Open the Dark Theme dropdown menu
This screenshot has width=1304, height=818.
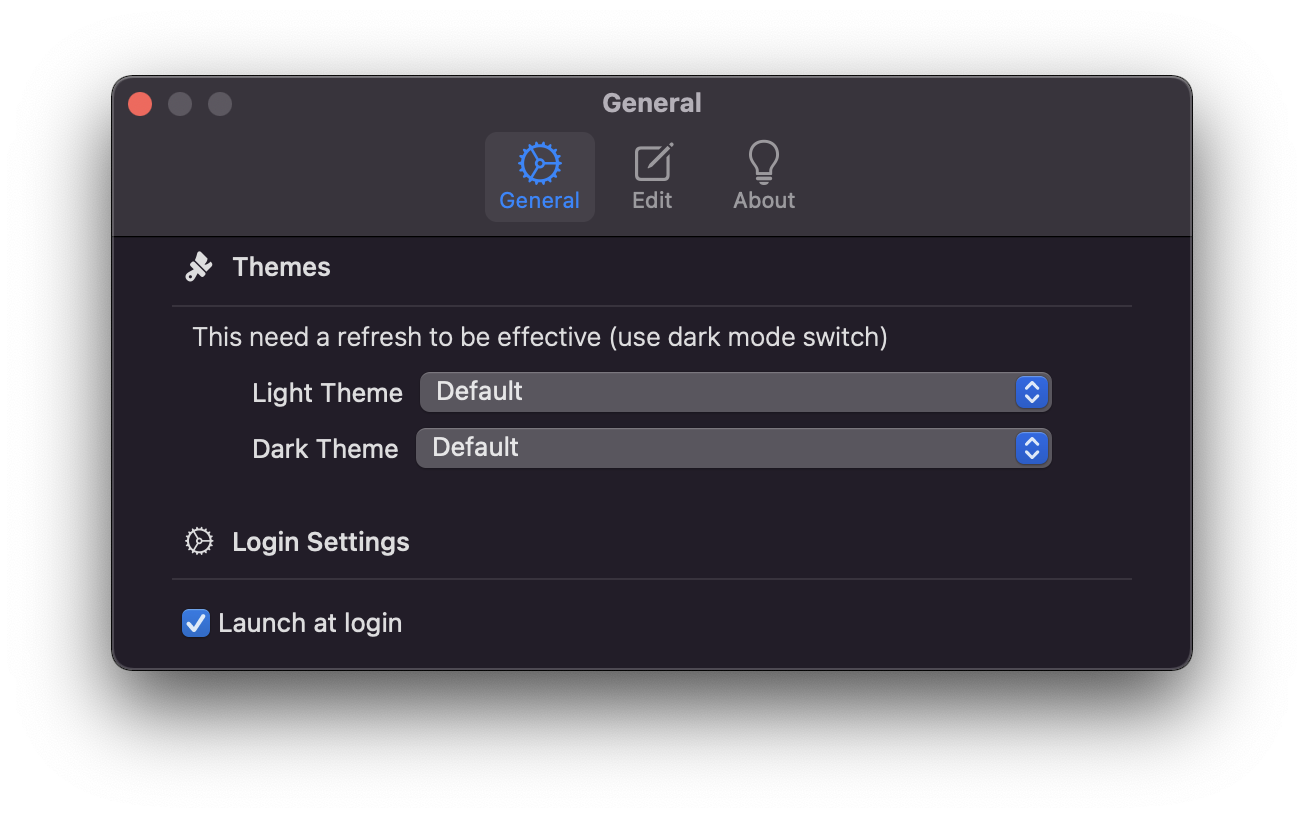733,448
